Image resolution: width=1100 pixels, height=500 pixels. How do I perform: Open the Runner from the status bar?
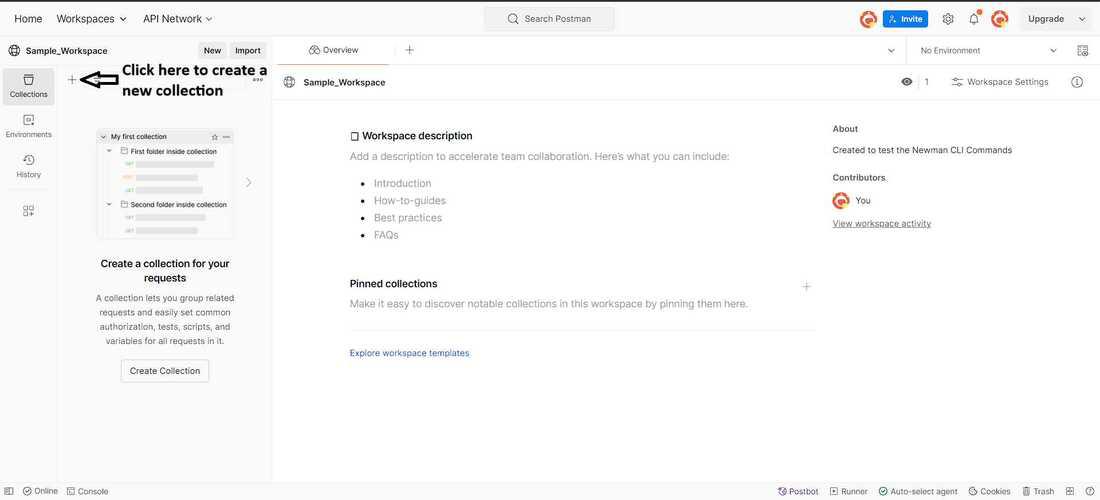coord(849,492)
